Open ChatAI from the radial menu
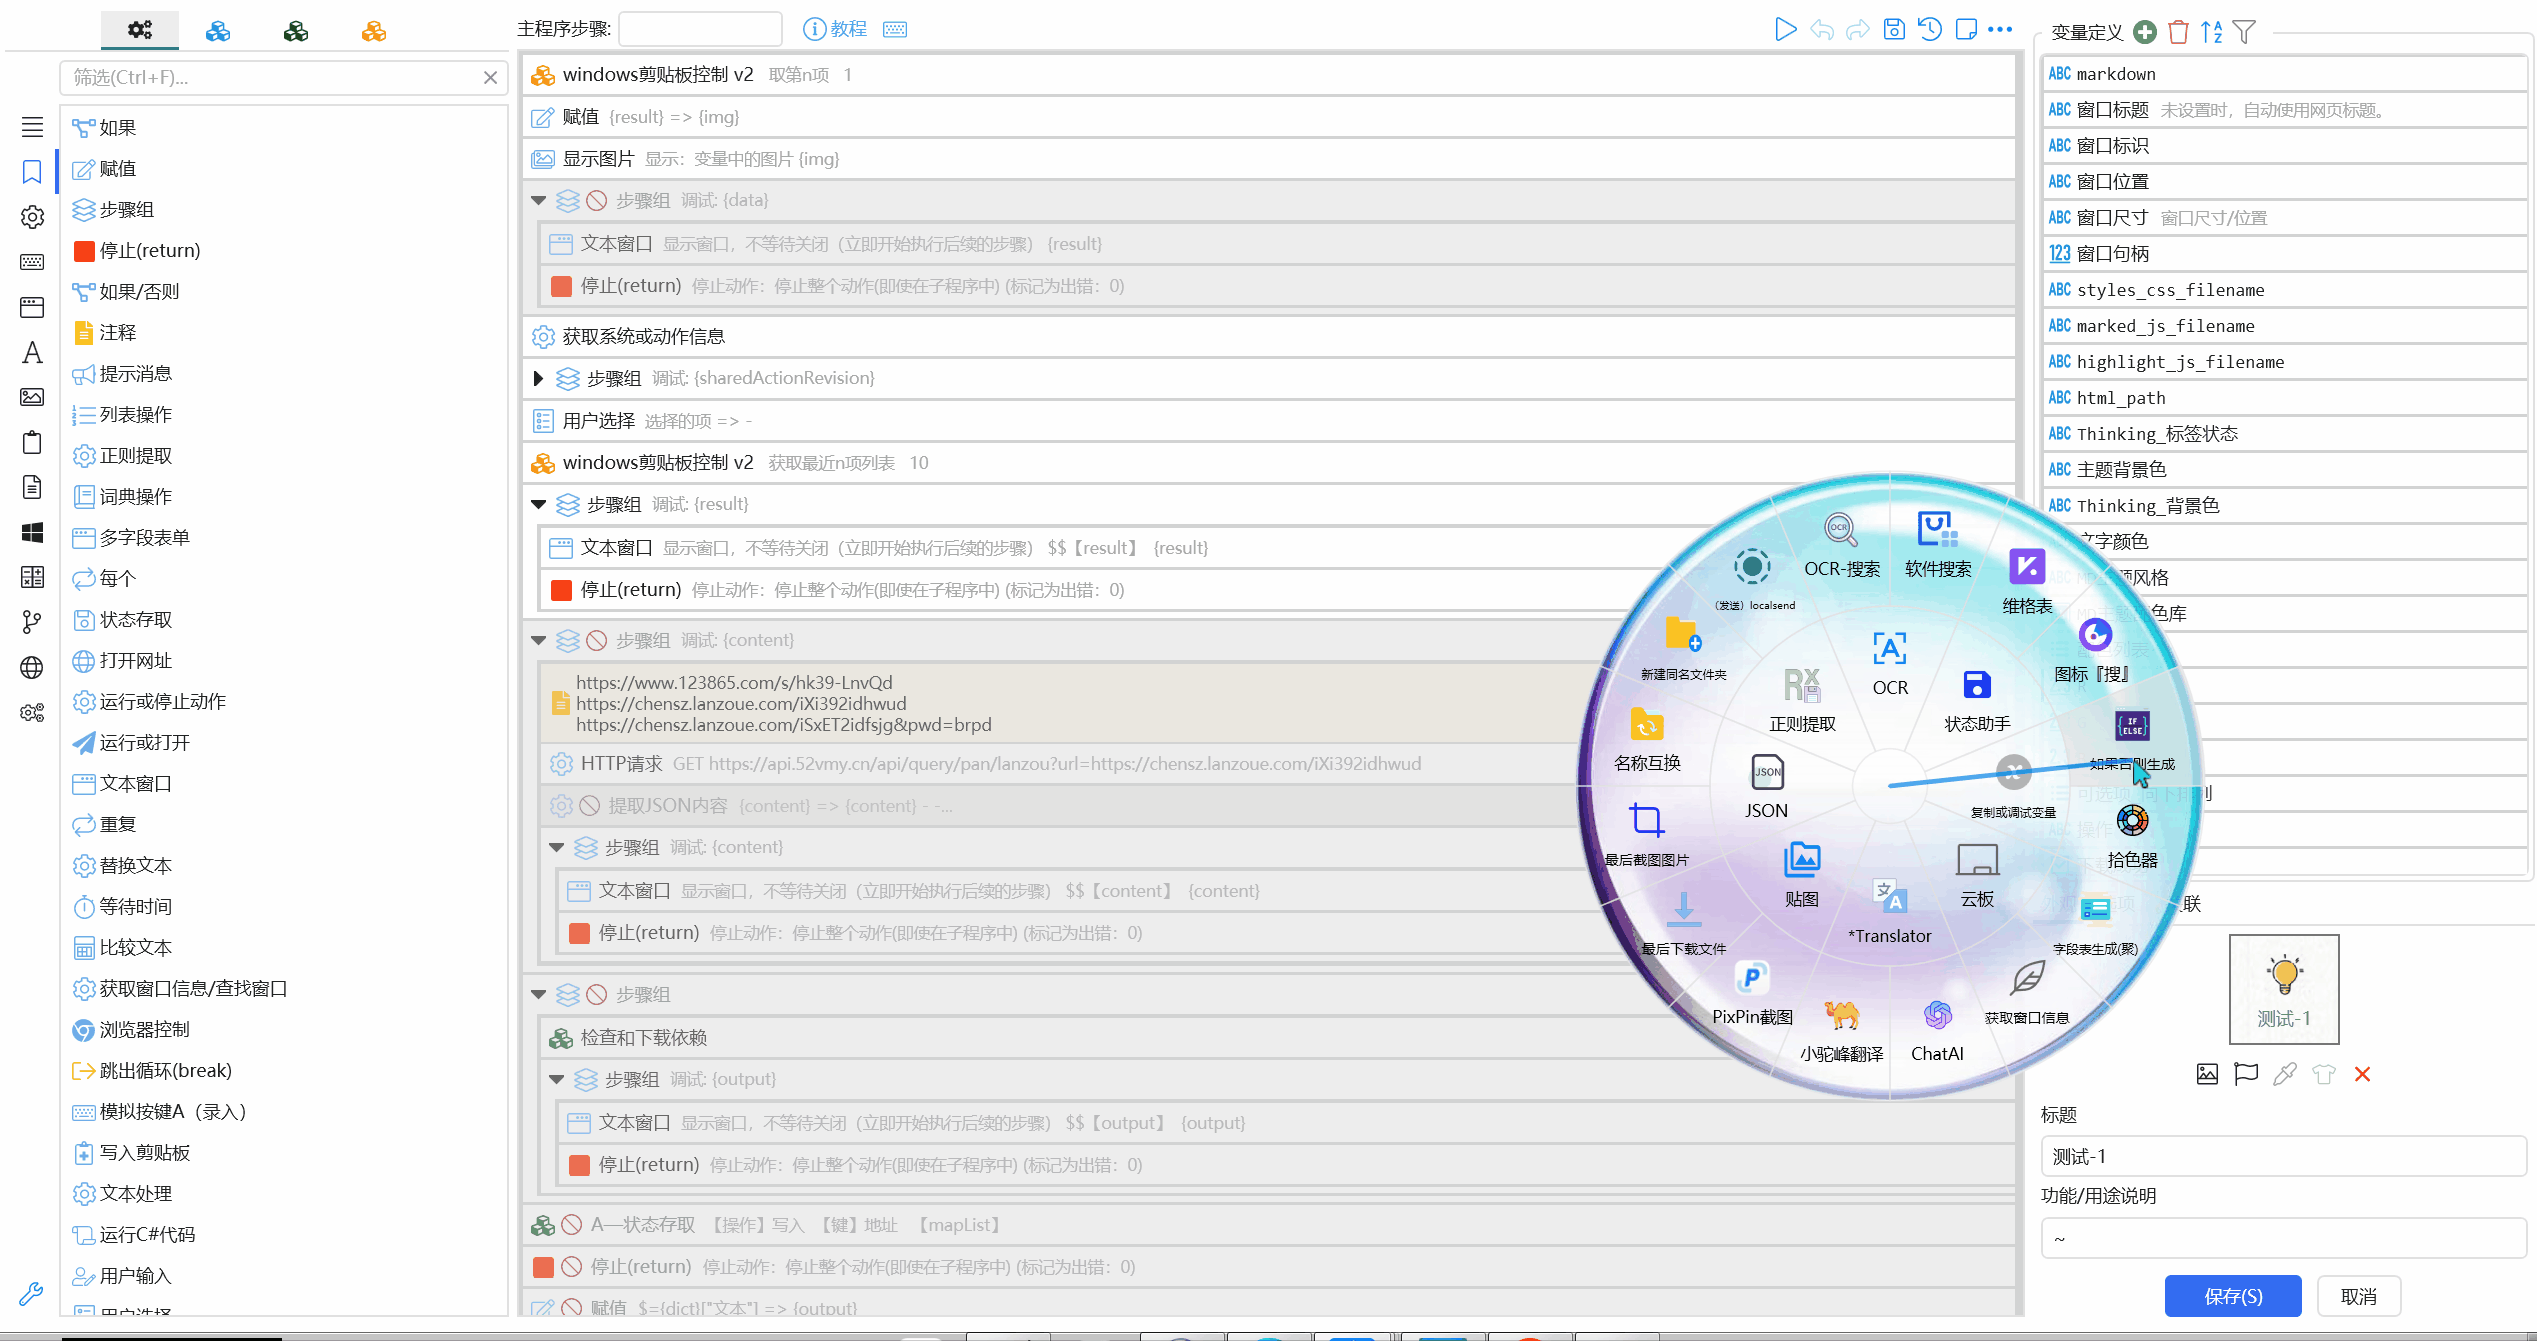Viewport: 2537px width, 1341px height. [1937, 1030]
